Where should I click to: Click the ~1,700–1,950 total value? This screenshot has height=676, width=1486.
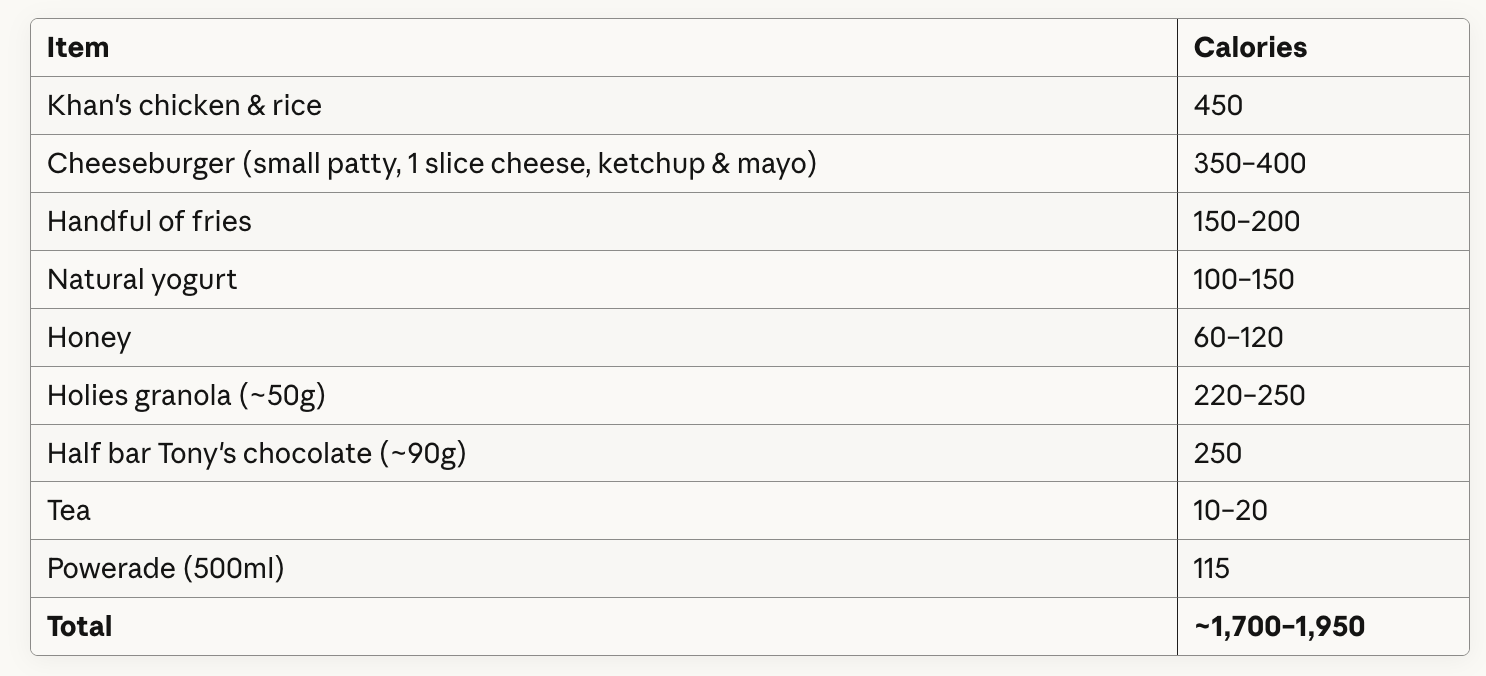coord(1279,627)
